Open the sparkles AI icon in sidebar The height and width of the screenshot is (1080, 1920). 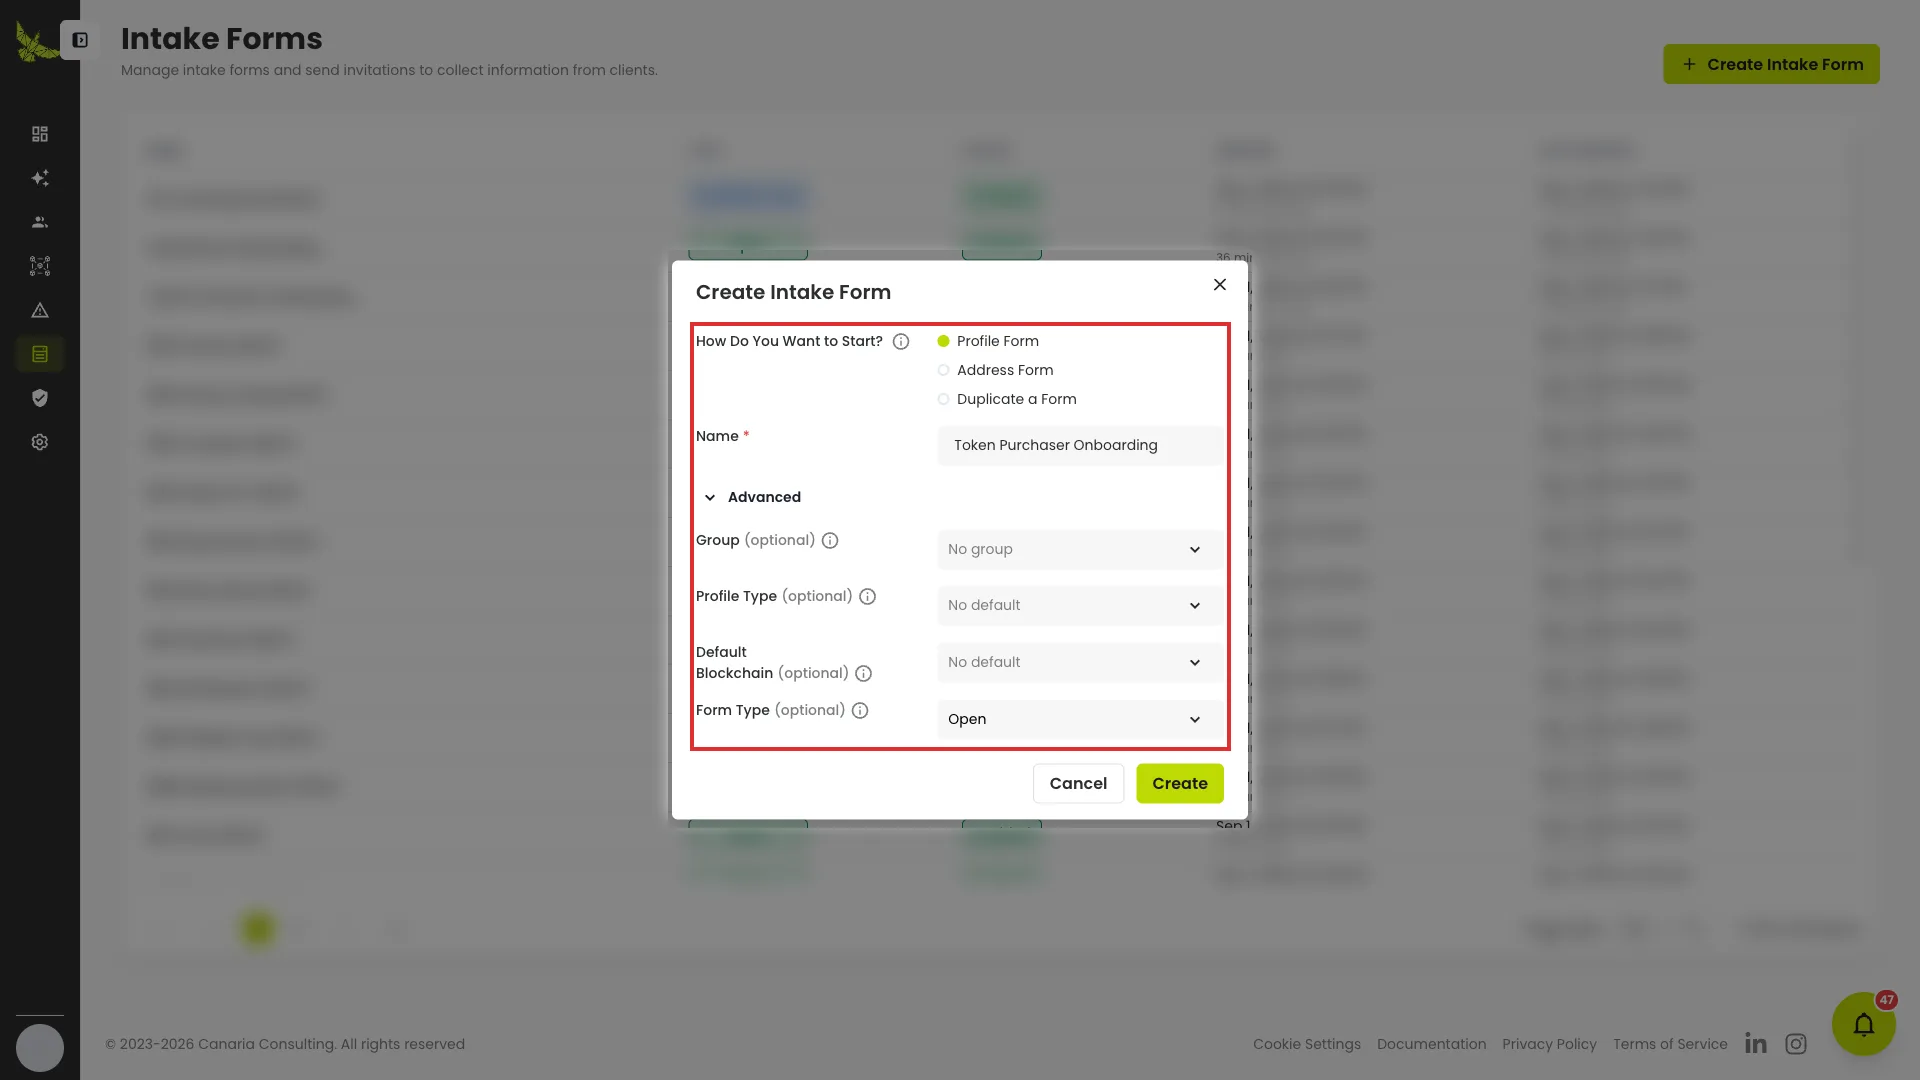(x=40, y=178)
